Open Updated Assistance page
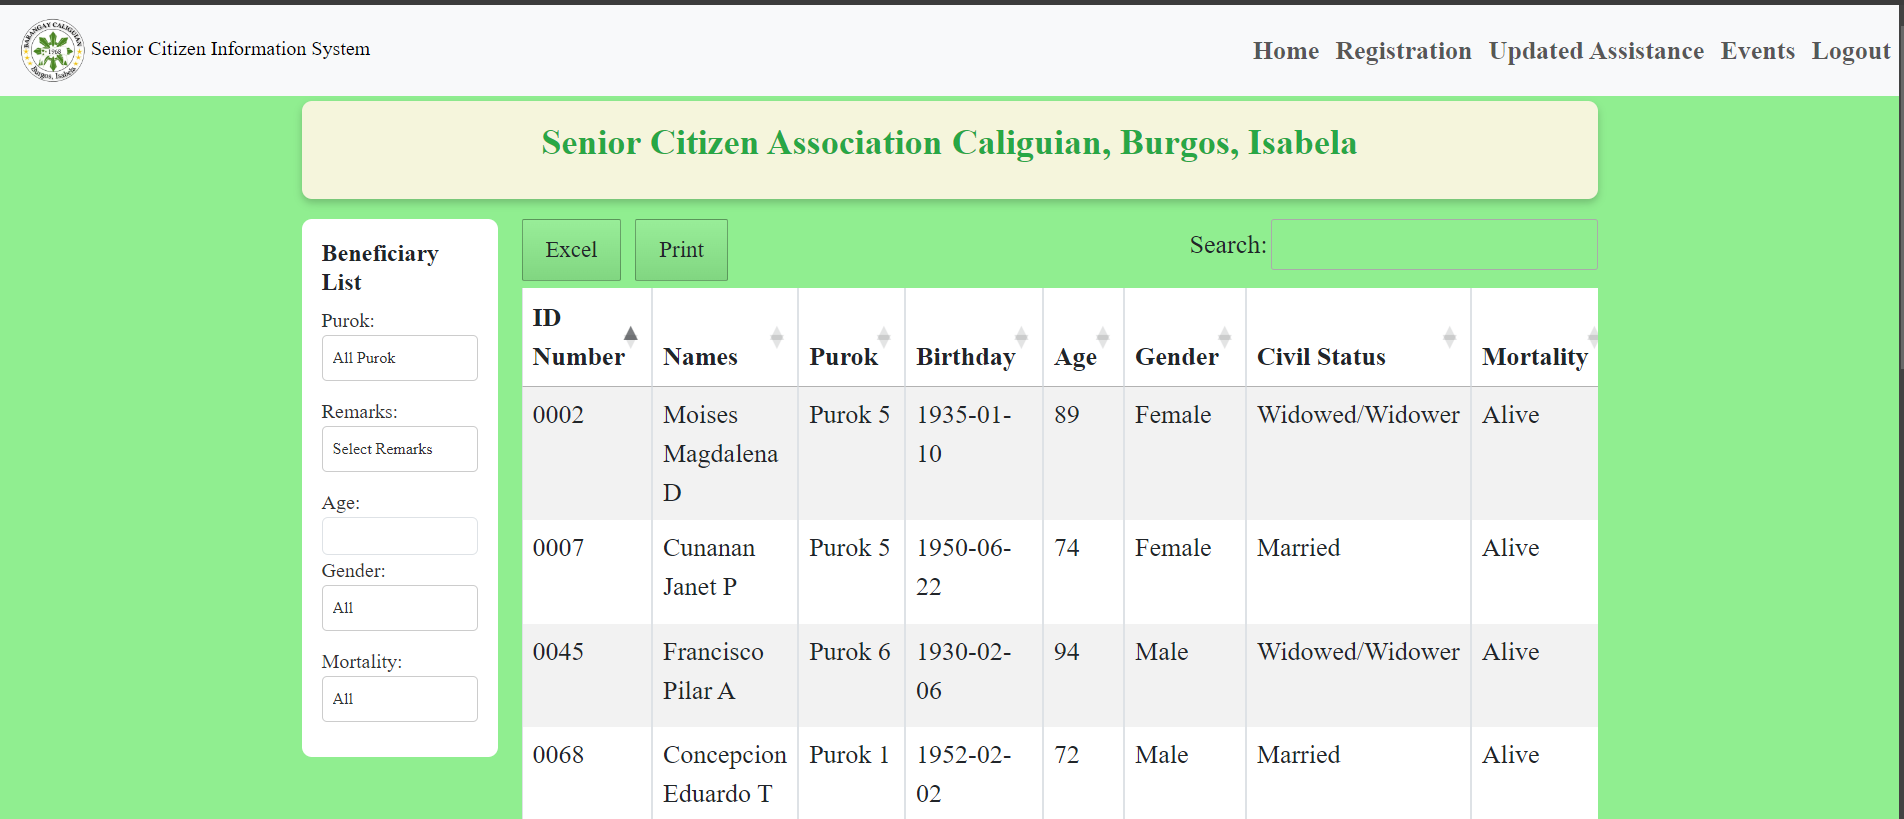Viewport: 1904px width, 819px height. (1596, 51)
